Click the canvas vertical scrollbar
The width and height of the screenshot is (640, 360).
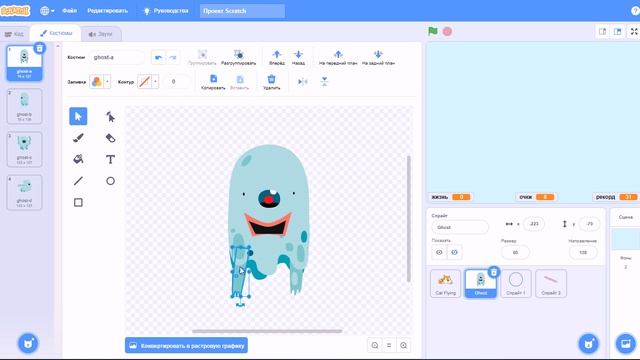click(x=409, y=219)
